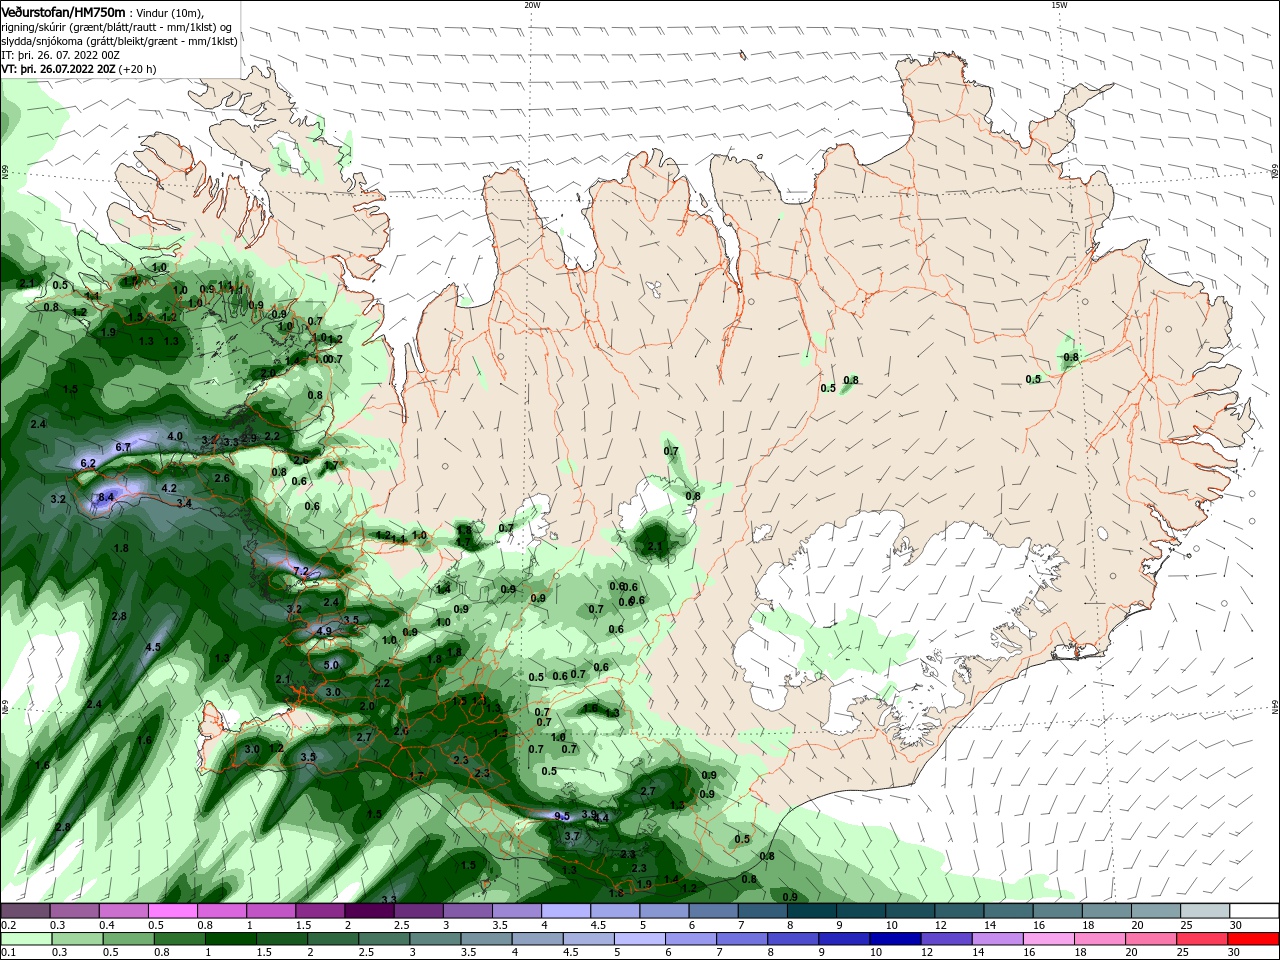
Task: Click the white 30 swatch in the snow legend
Action: click(1255, 911)
